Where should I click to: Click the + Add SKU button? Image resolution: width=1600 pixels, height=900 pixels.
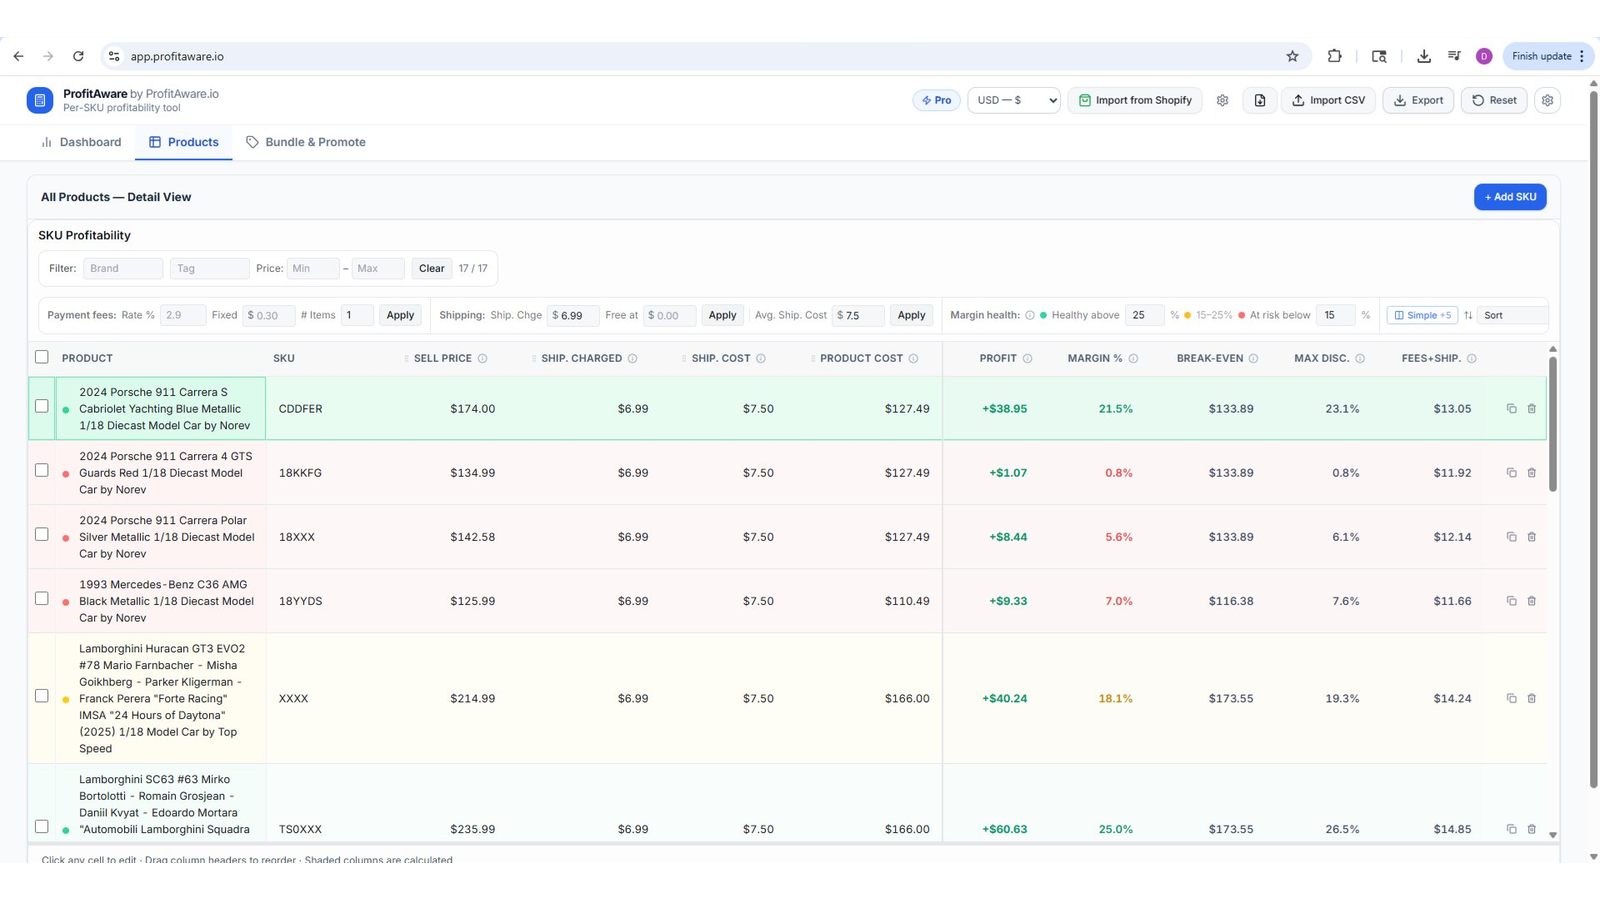click(x=1510, y=197)
